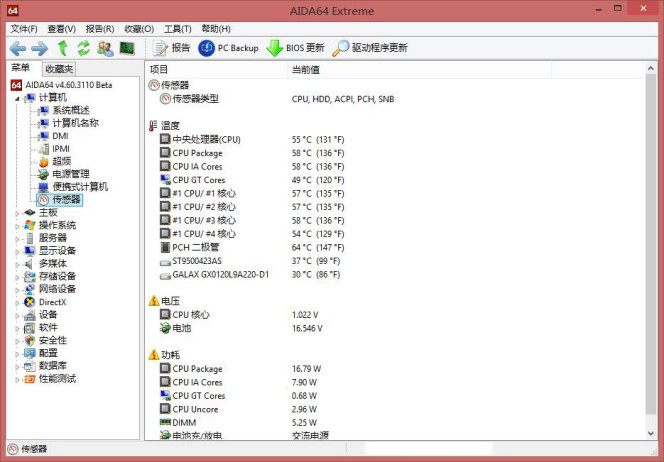The width and height of the screenshot is (664, 462).
Task: Expand the 服务器 tree node
Action: click(17, 239)
